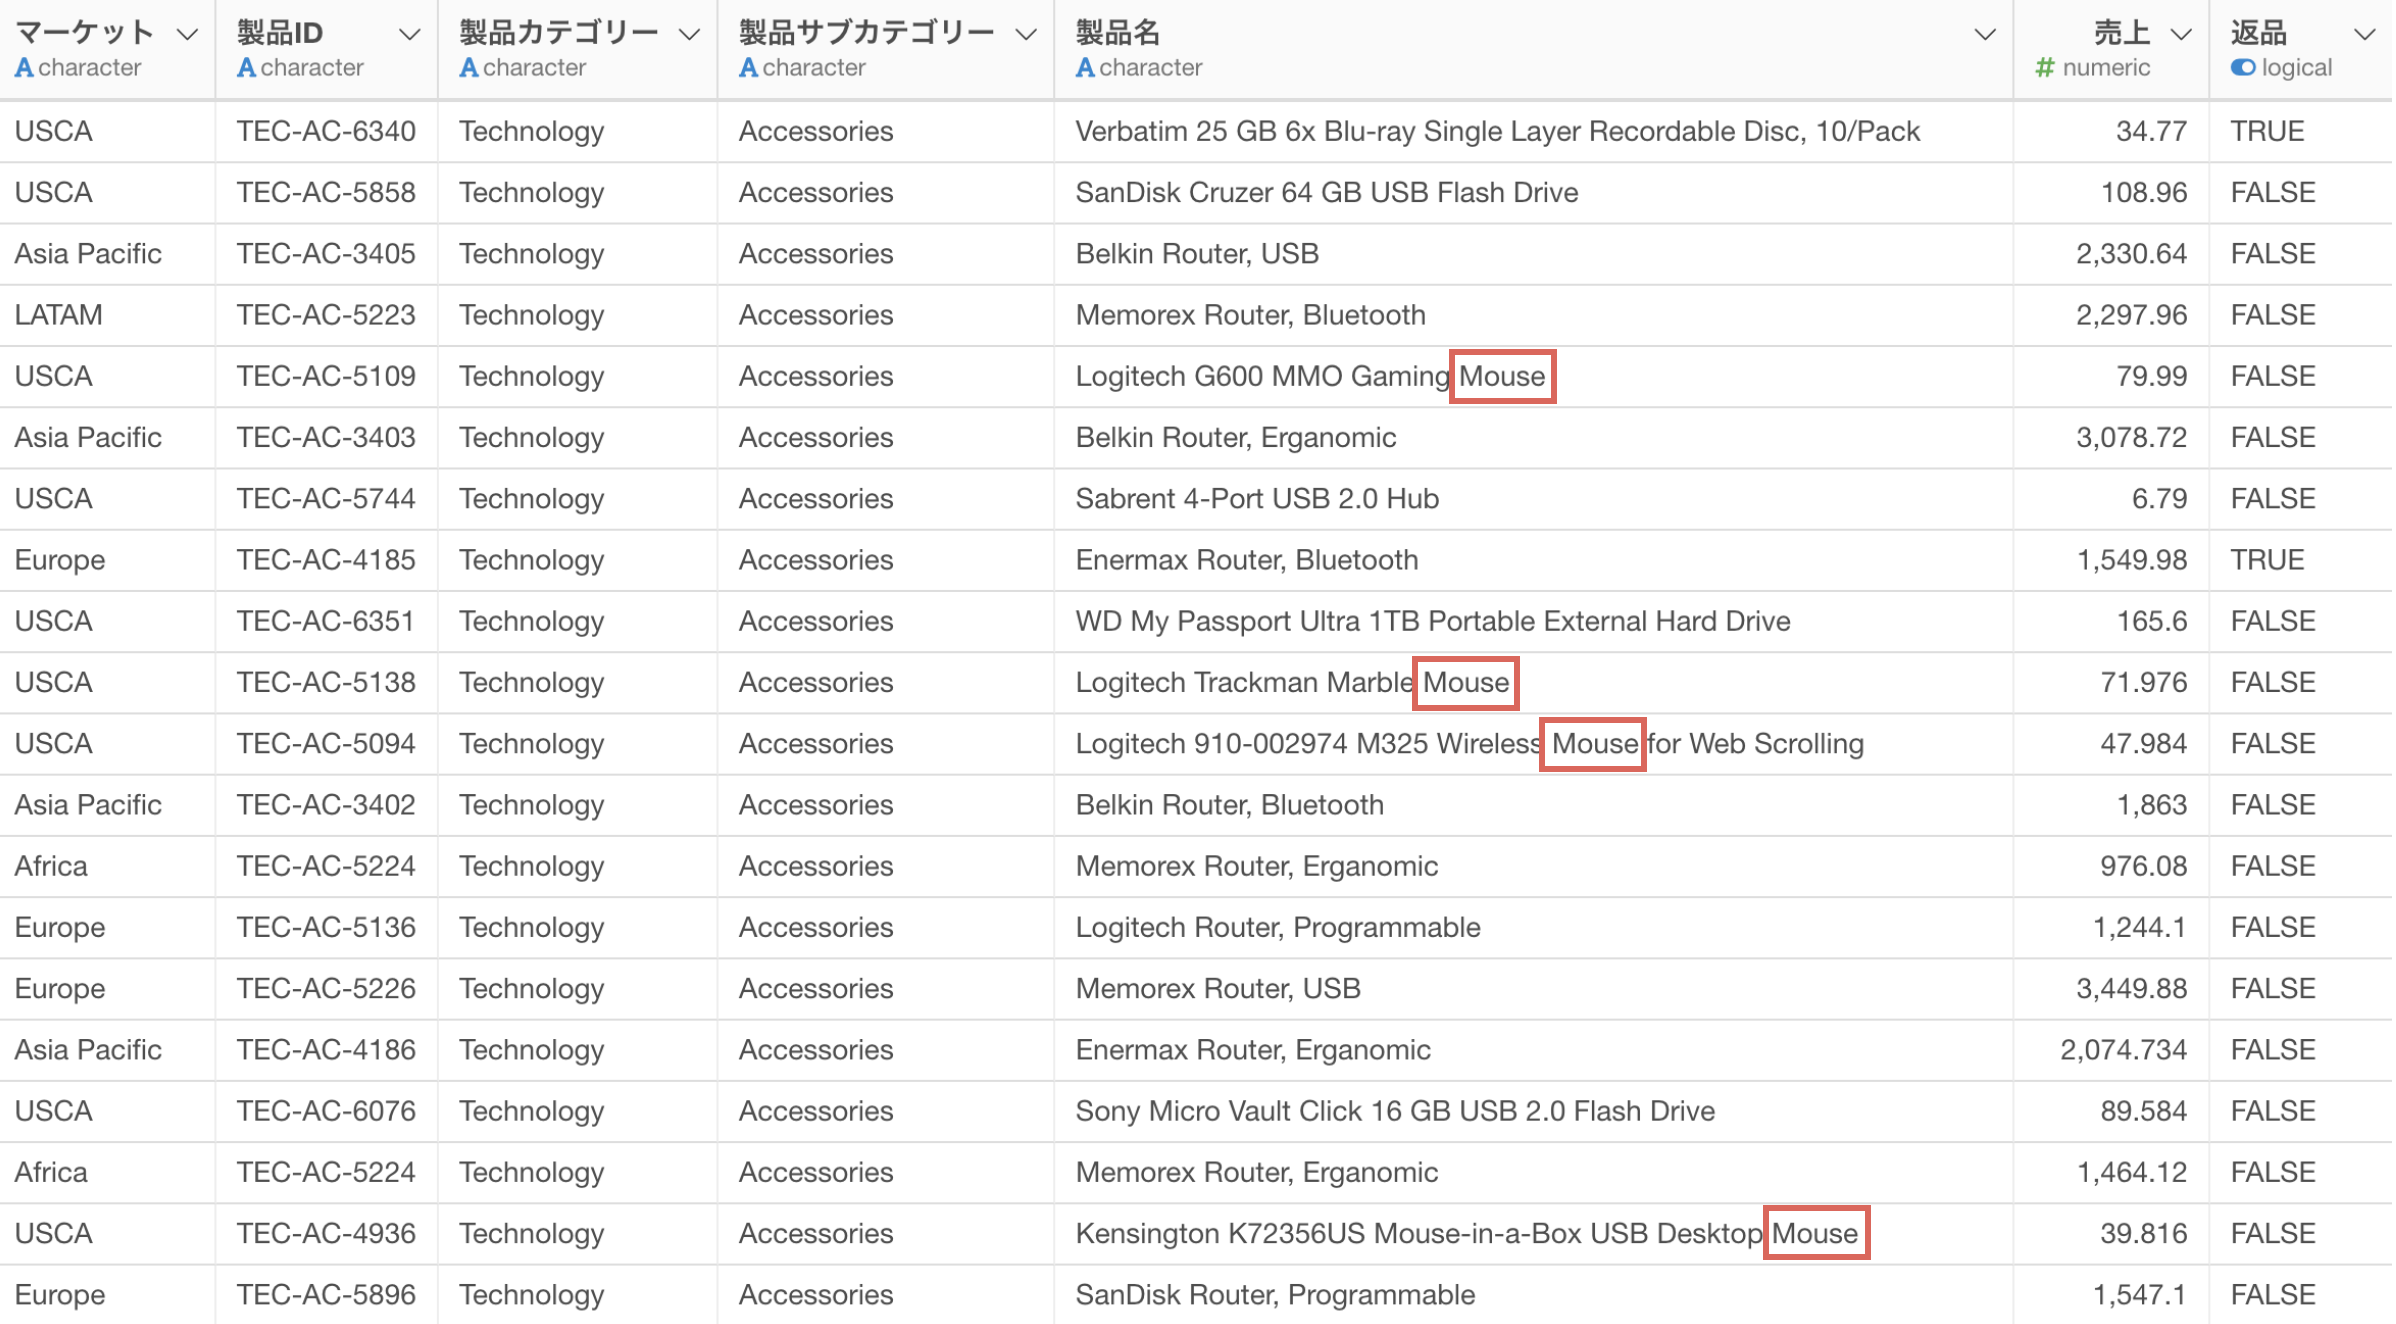Click the character type icon under 製品サブカテゴリー
The width and height of the screenshot is (2396, 1324).
[748, 68]
